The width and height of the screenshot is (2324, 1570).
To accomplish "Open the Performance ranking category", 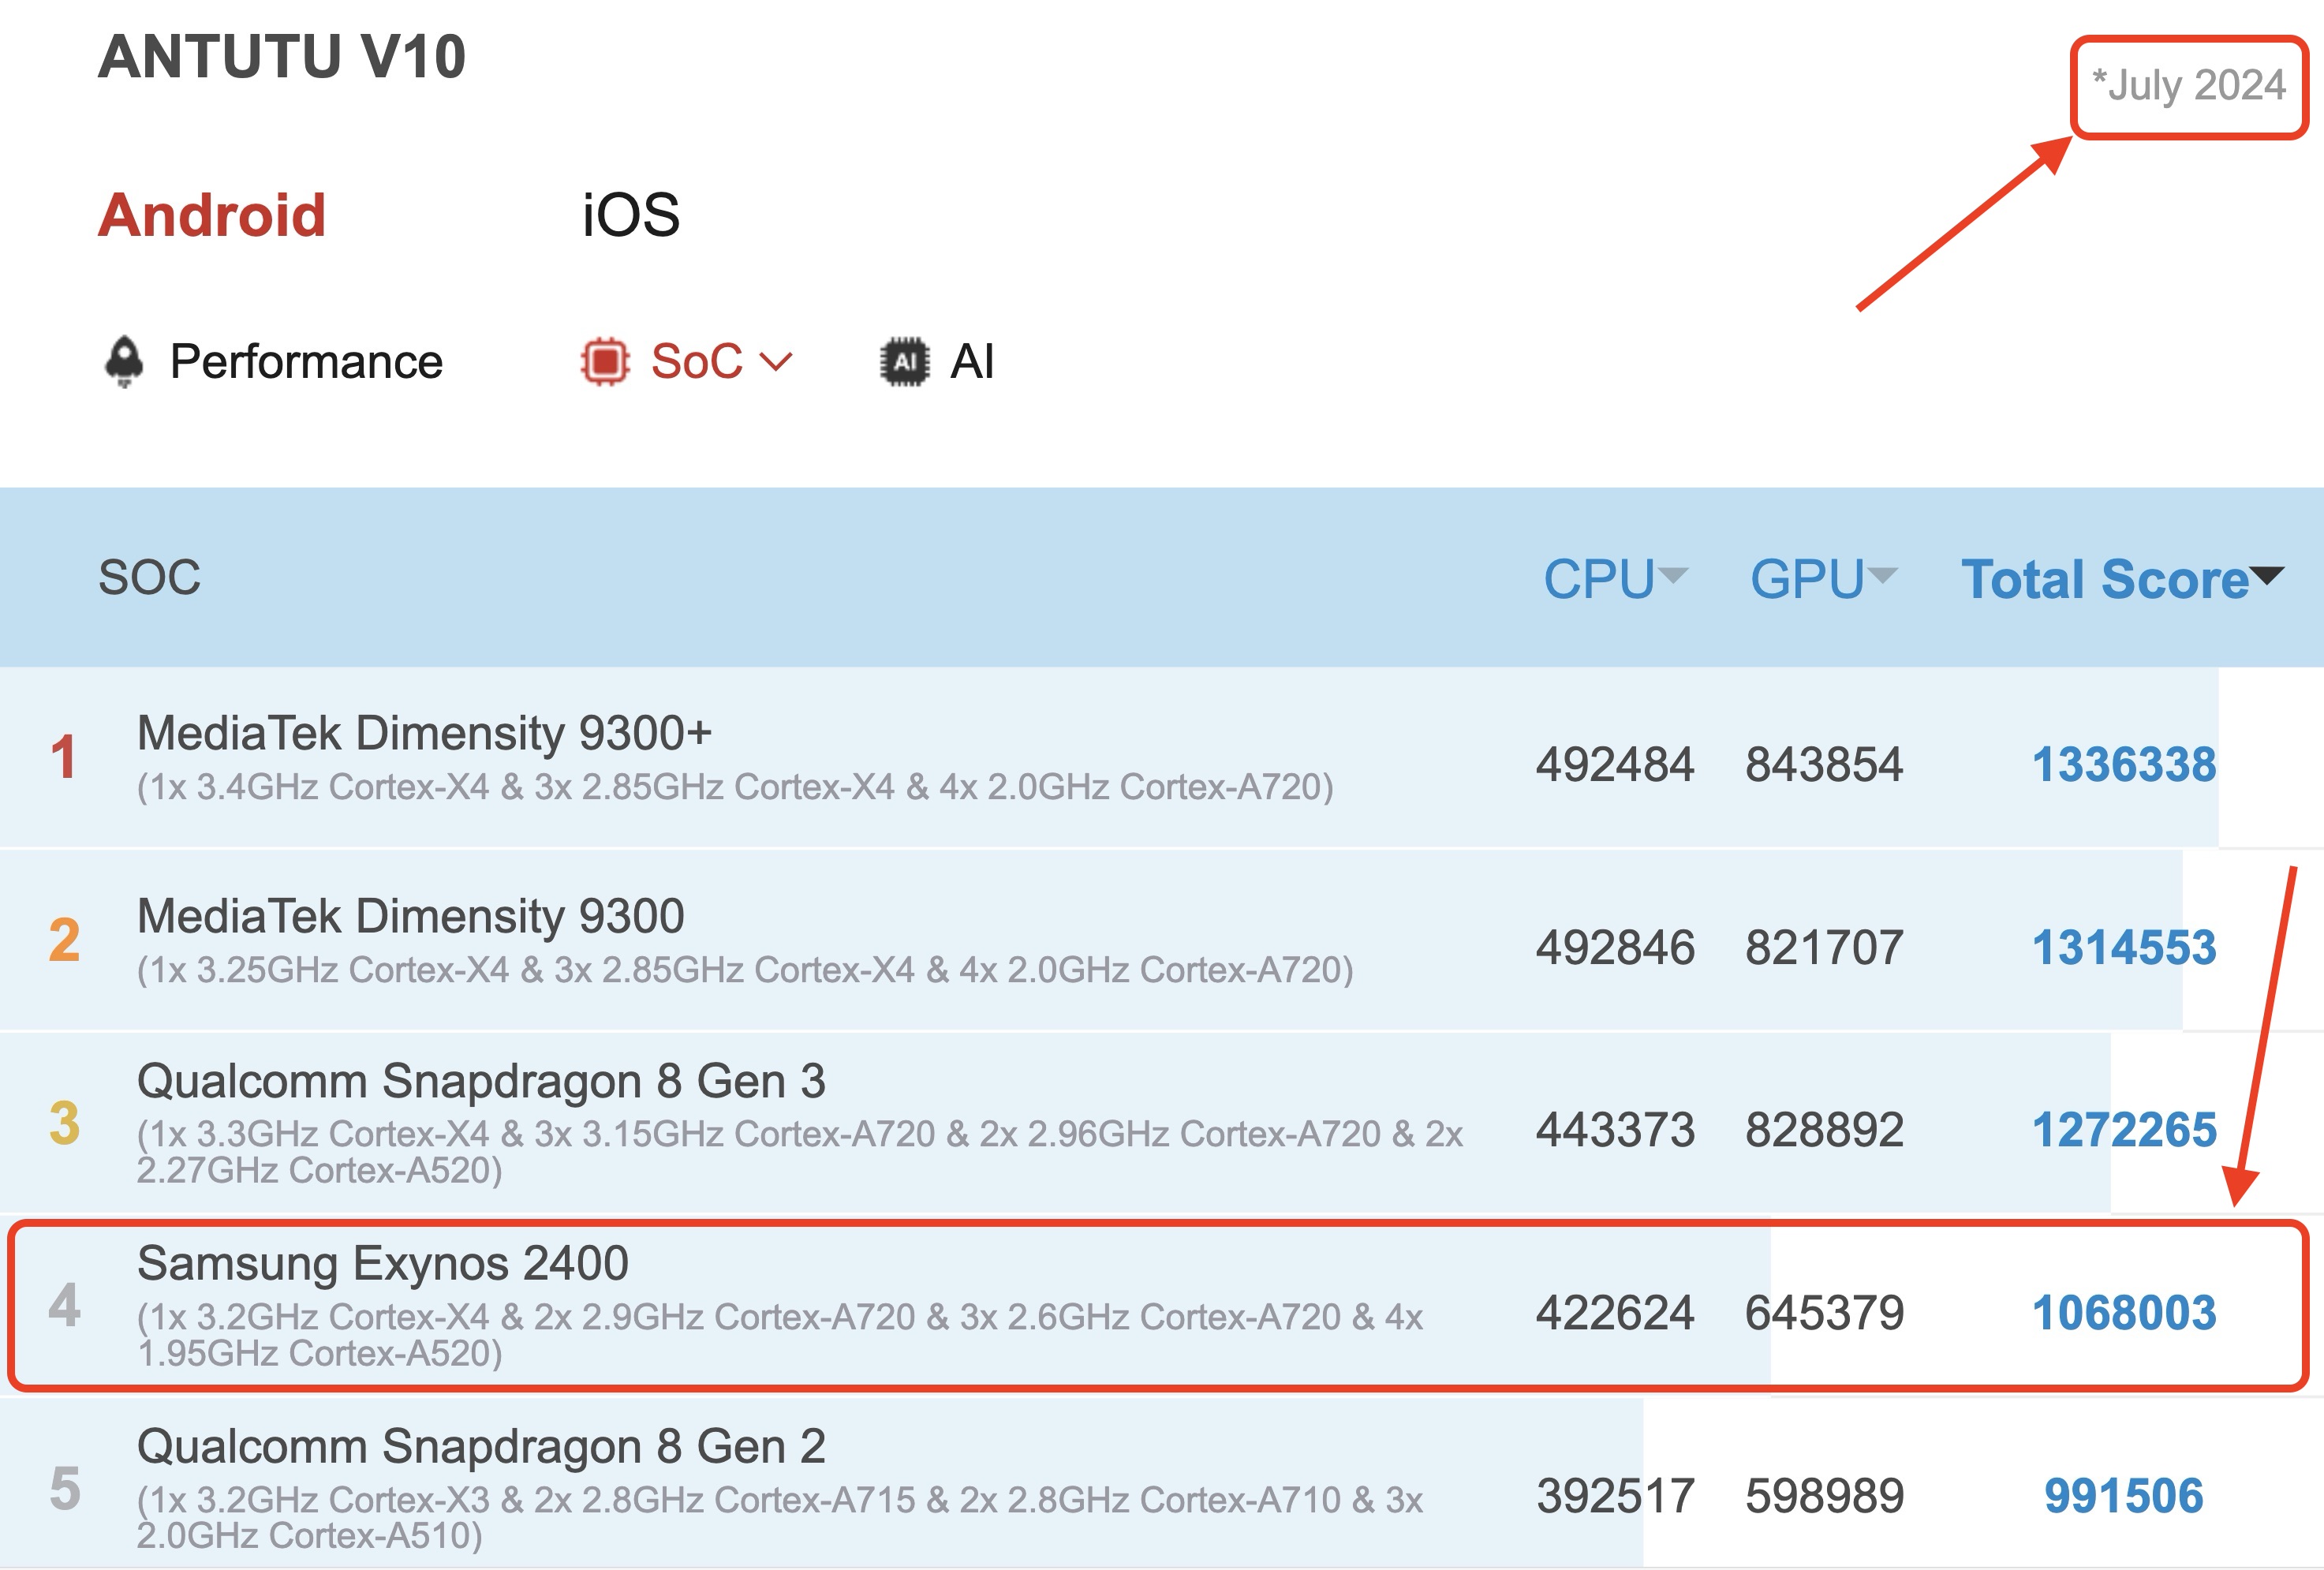I will click(x=306, y=361).
